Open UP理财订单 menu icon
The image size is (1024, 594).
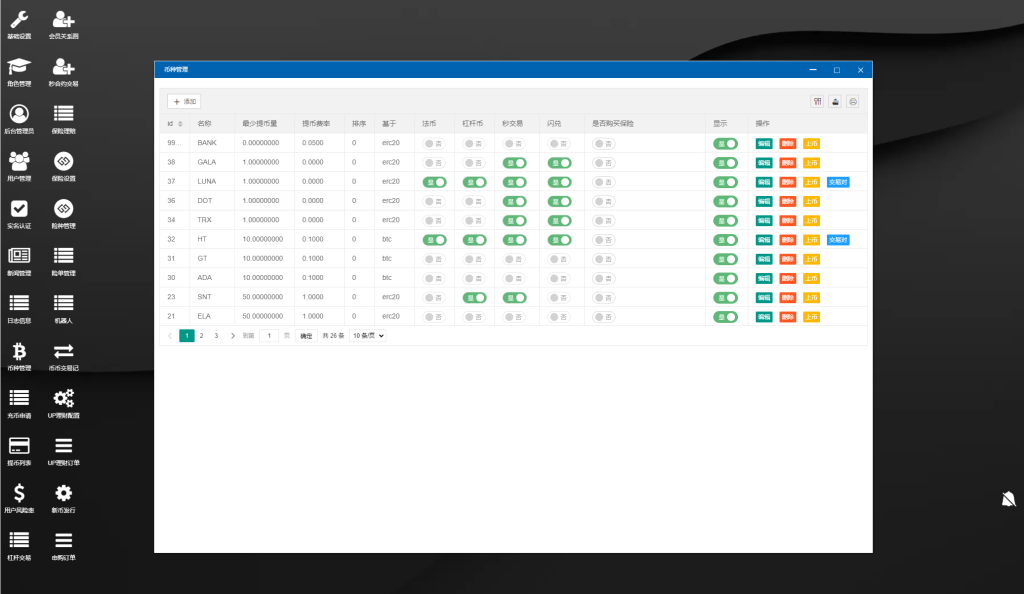(x=63, y=446)
